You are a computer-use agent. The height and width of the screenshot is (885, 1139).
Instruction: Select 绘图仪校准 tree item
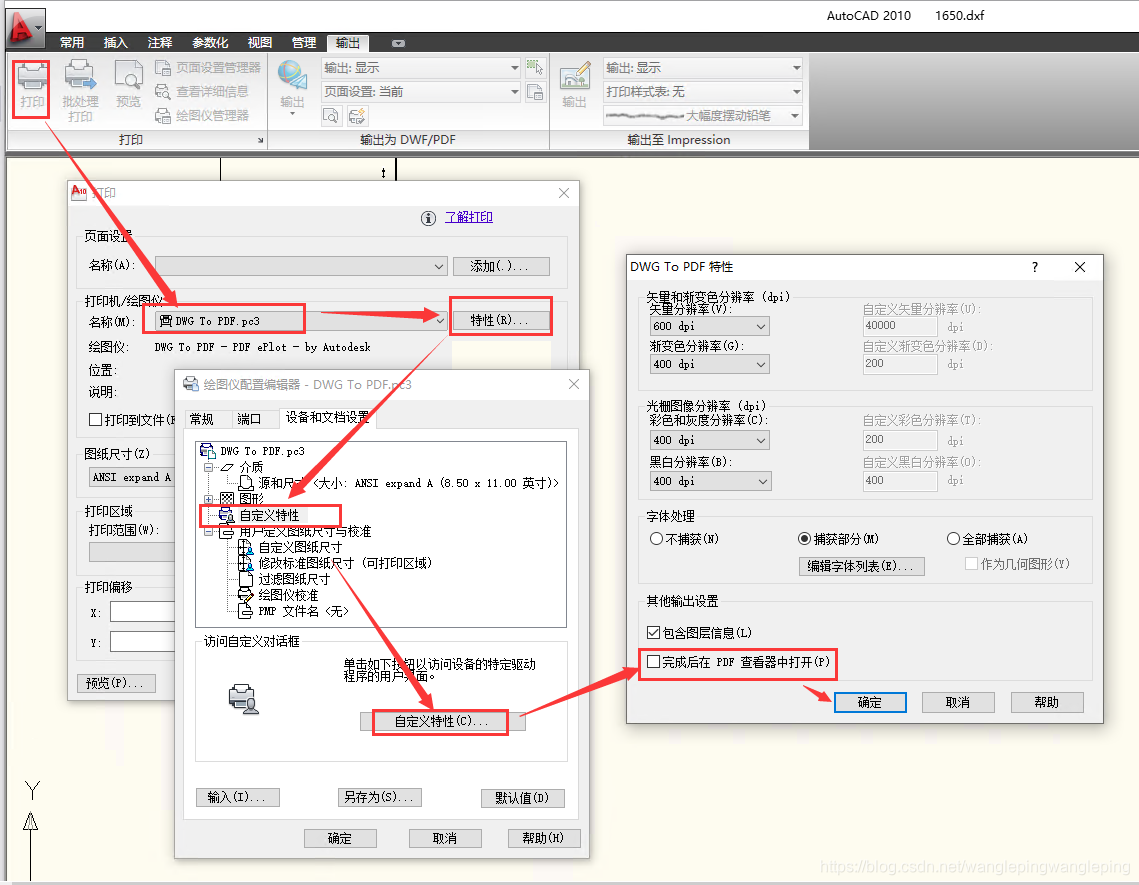pos(279,595)
